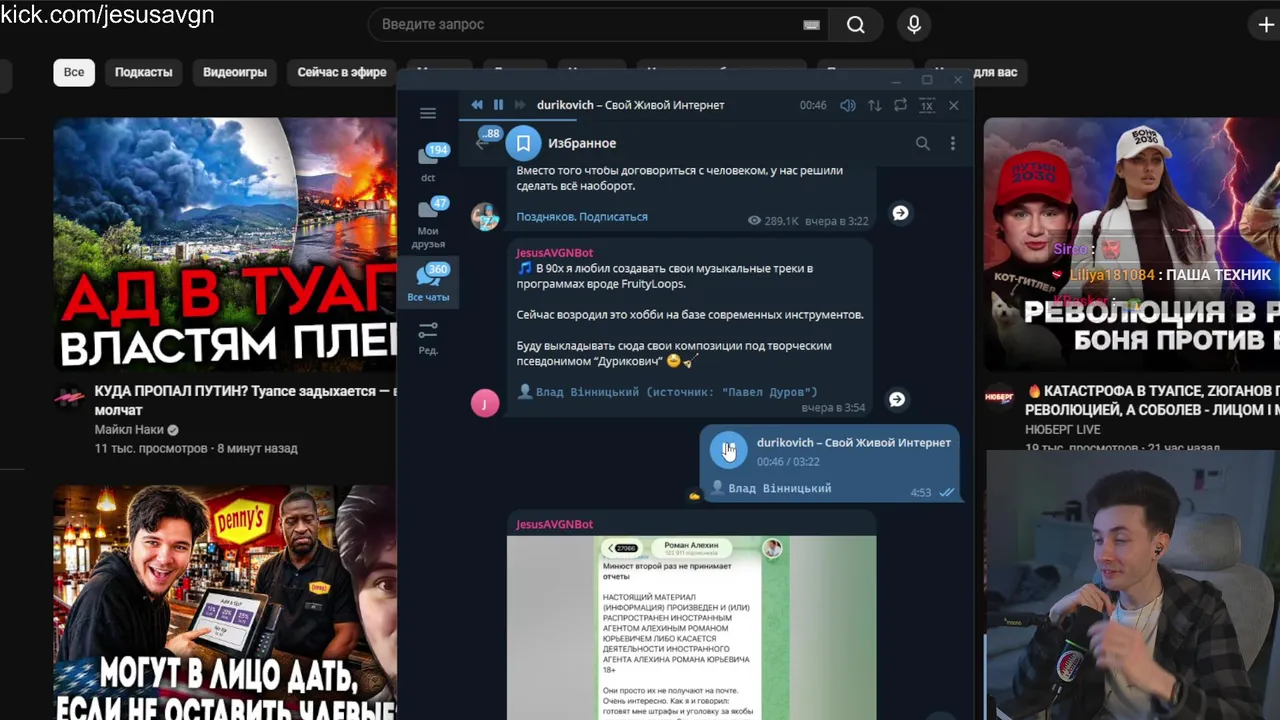Viewport: 1280px width, 720px height.
Task: Open the Denny's tipping video thumbnail
Action: [225, 603]
